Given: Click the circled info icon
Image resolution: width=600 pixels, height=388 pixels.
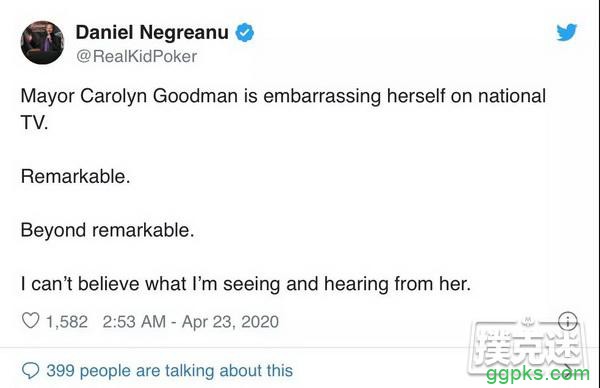Looking at the screenshot, I should click(x=567, y=321).
